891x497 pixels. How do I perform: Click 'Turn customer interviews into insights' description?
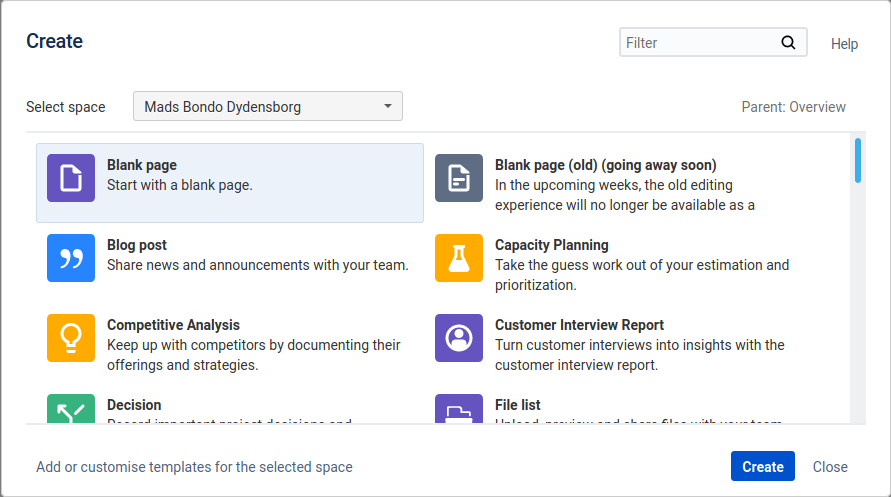639,355
